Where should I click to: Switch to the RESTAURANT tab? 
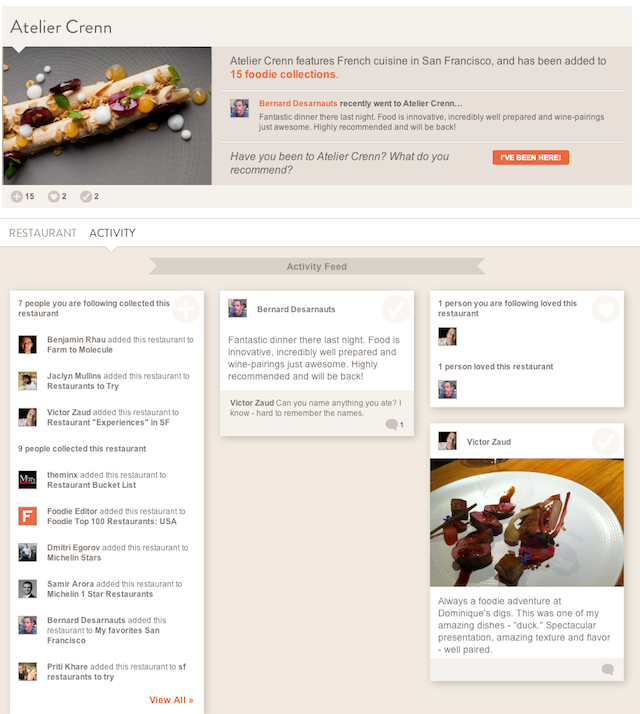[x=42, y=233]
